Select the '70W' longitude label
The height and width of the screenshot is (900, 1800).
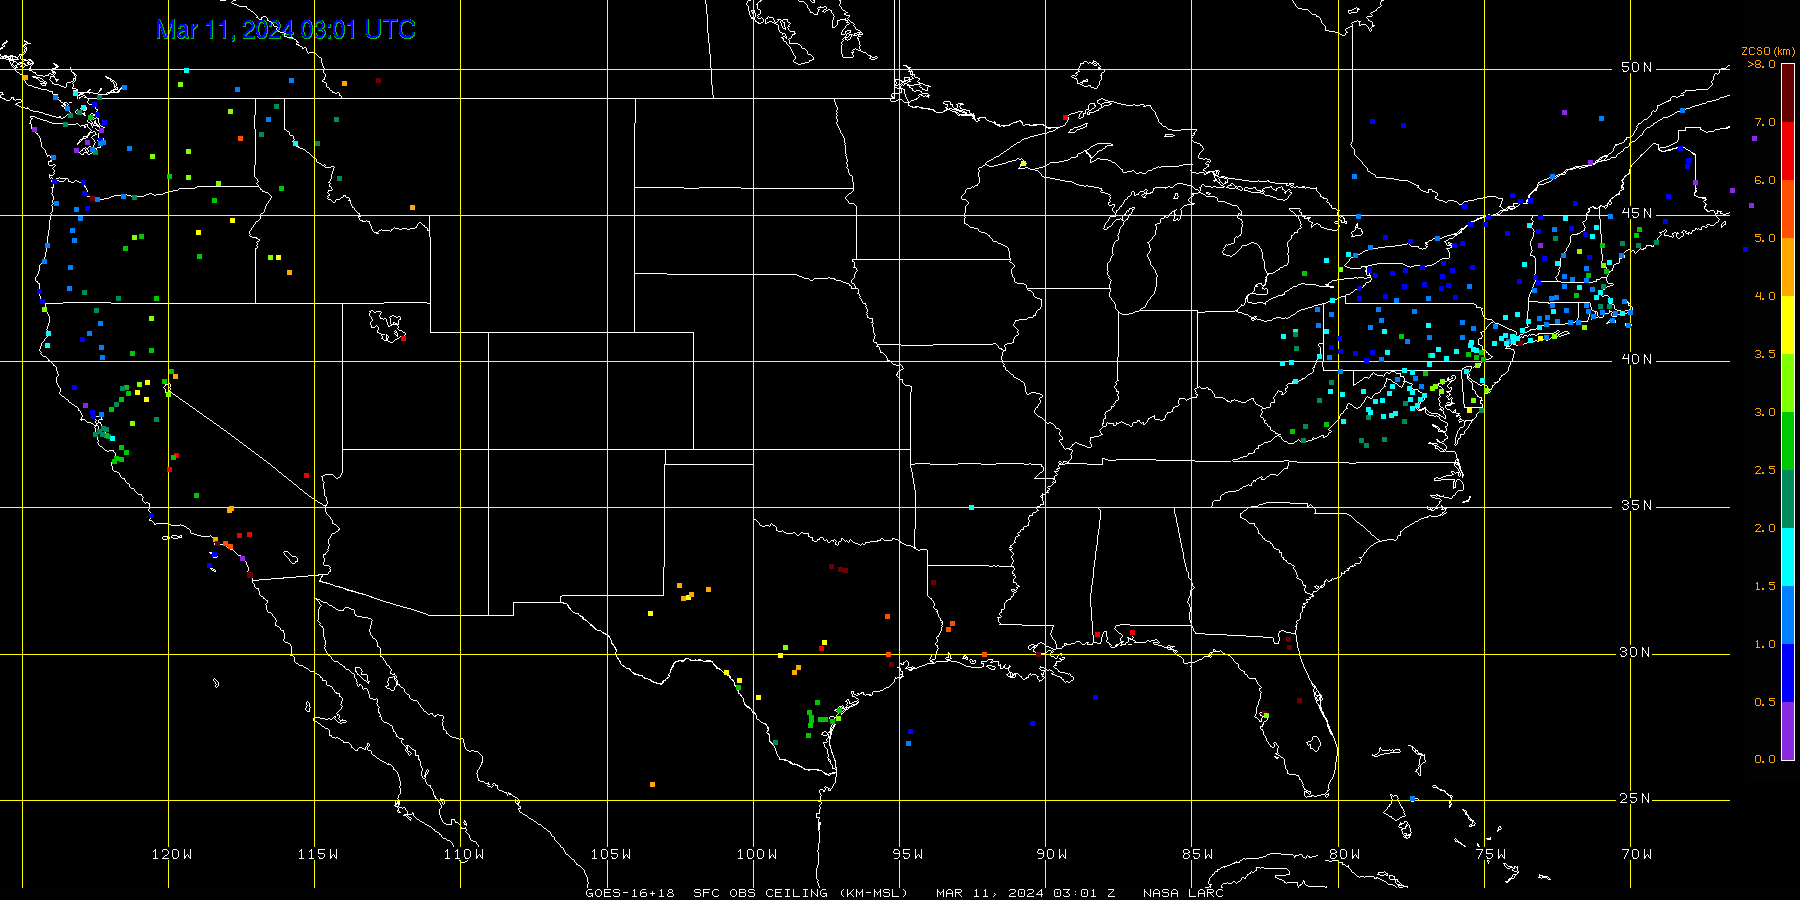1637,854
